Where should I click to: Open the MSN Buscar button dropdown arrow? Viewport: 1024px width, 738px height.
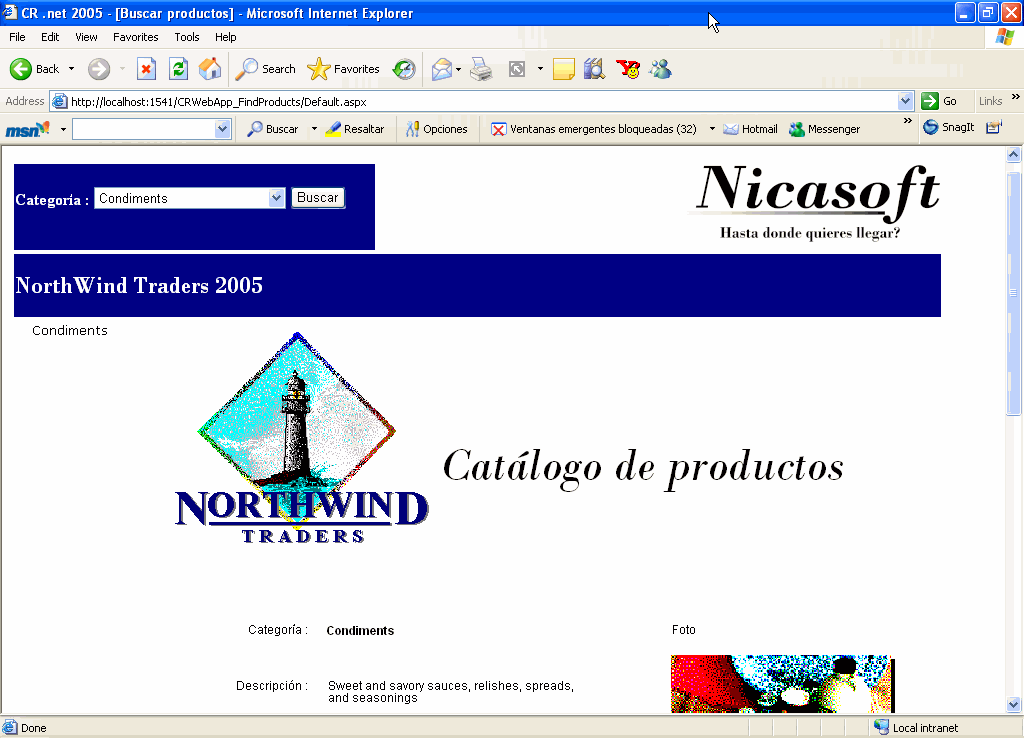point(314,129)
